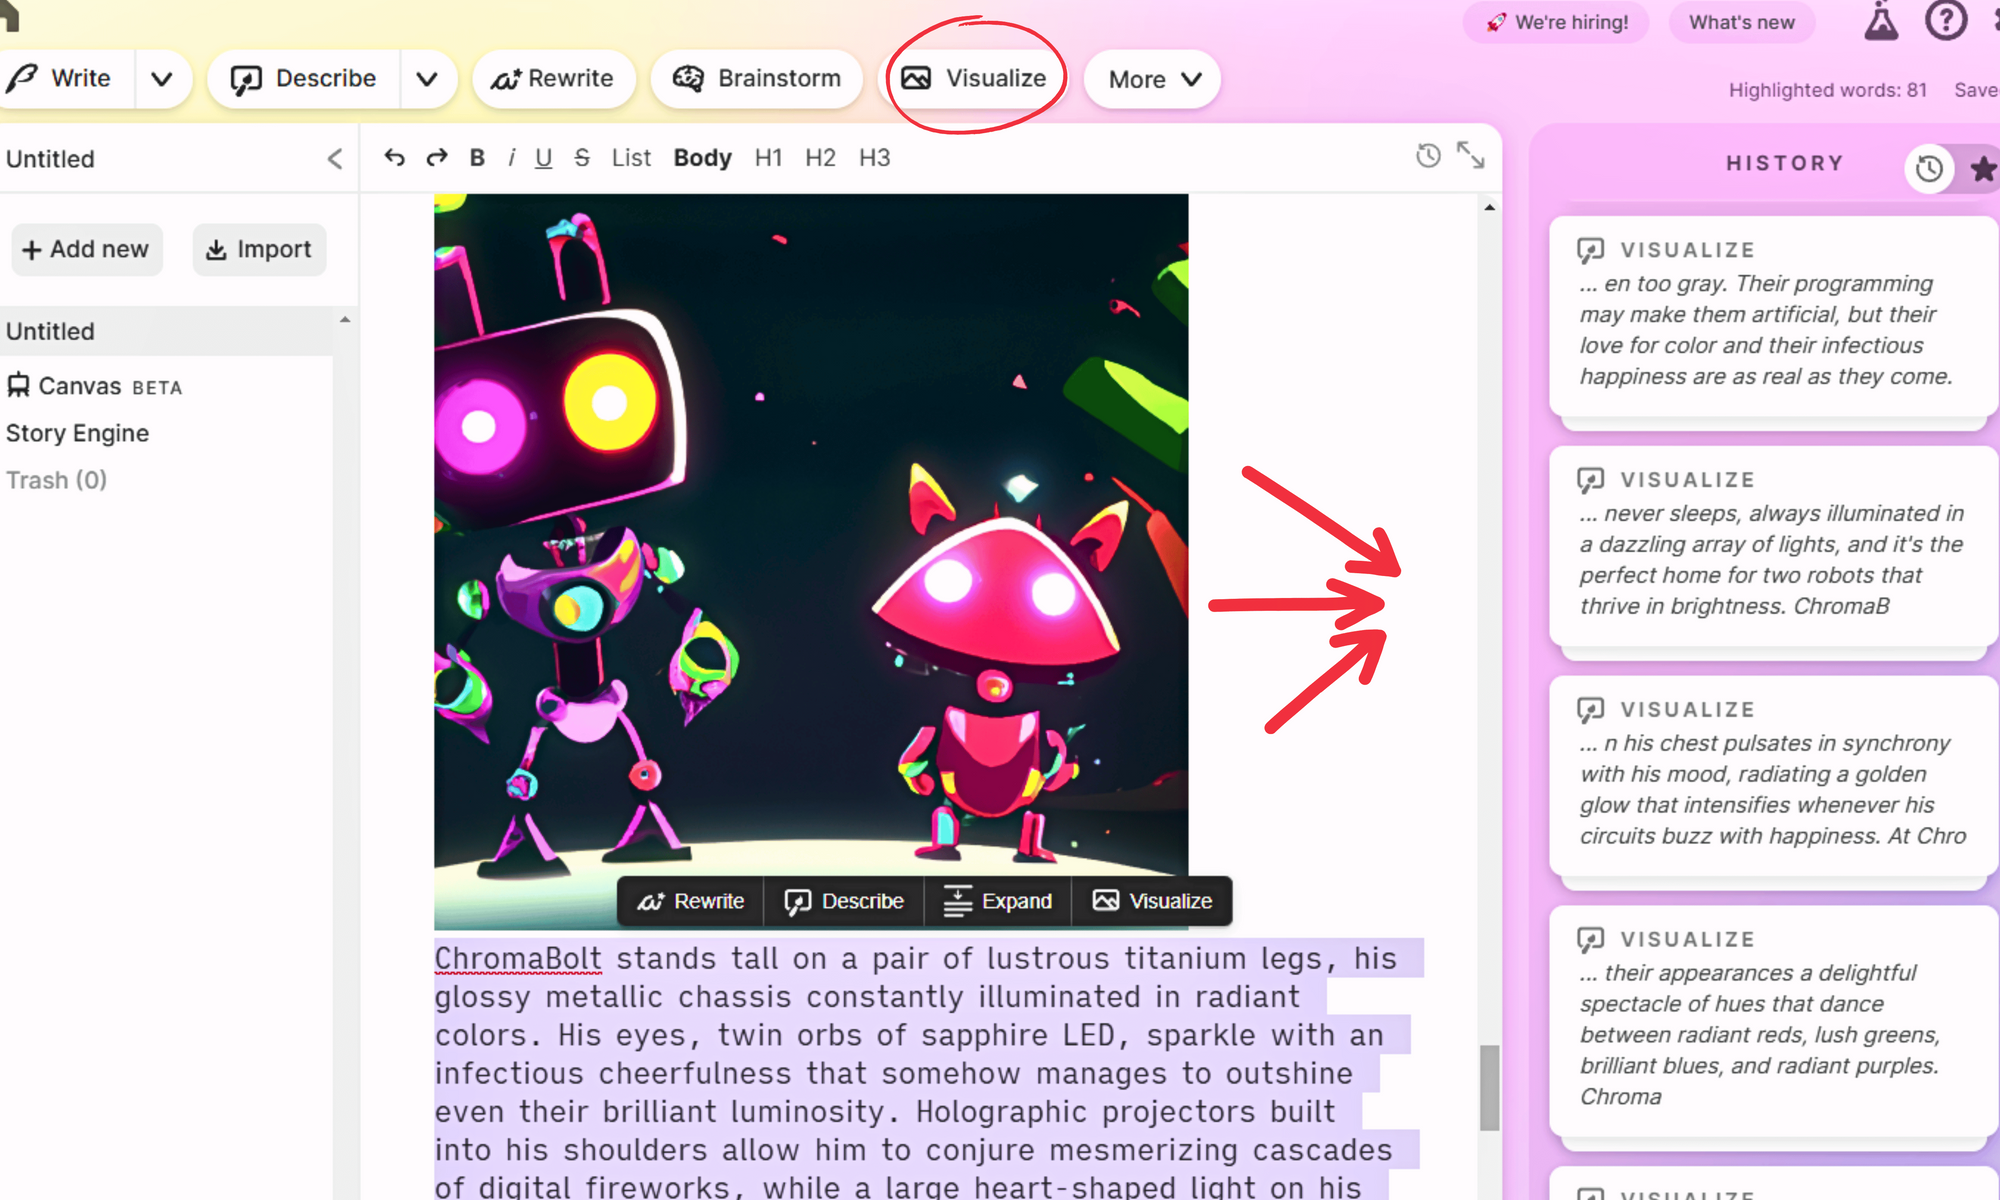Click Rewrite in the floating selection toolbar
Screen dimensions: 2000x1200
click(x=691, y=901)
